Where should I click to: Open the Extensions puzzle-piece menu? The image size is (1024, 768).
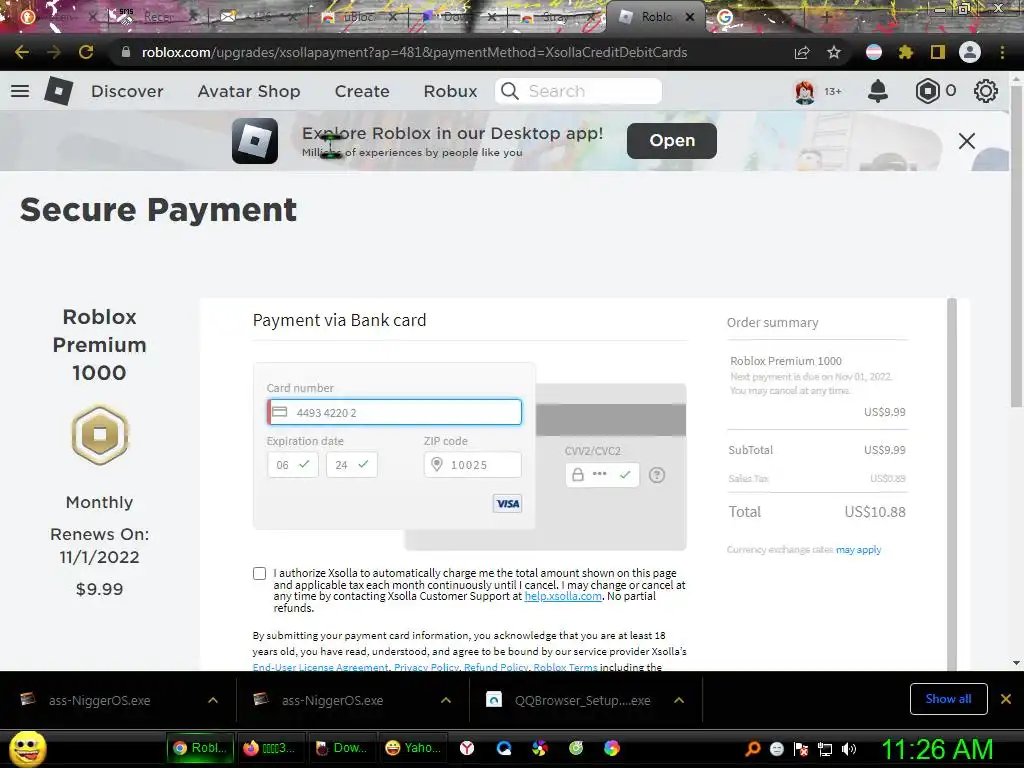pyautogui.click(x=906, y=52)
